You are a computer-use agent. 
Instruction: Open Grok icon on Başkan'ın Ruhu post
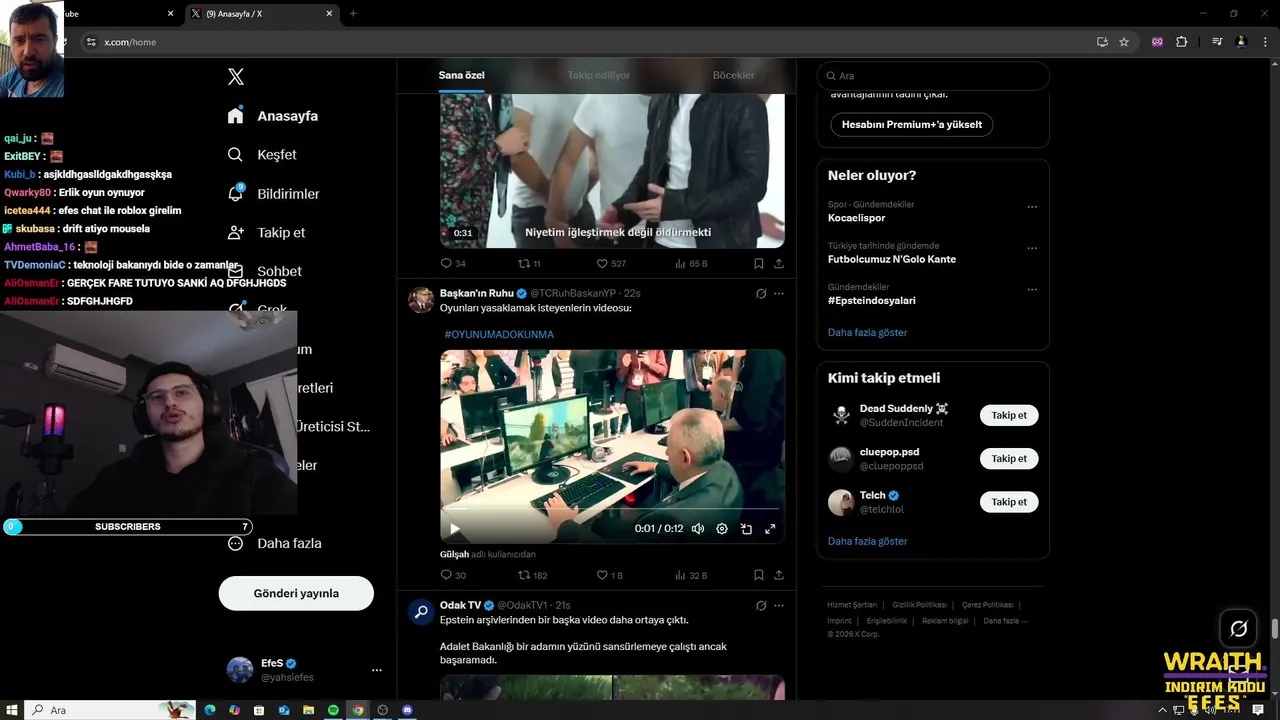(x=761, y=294)
